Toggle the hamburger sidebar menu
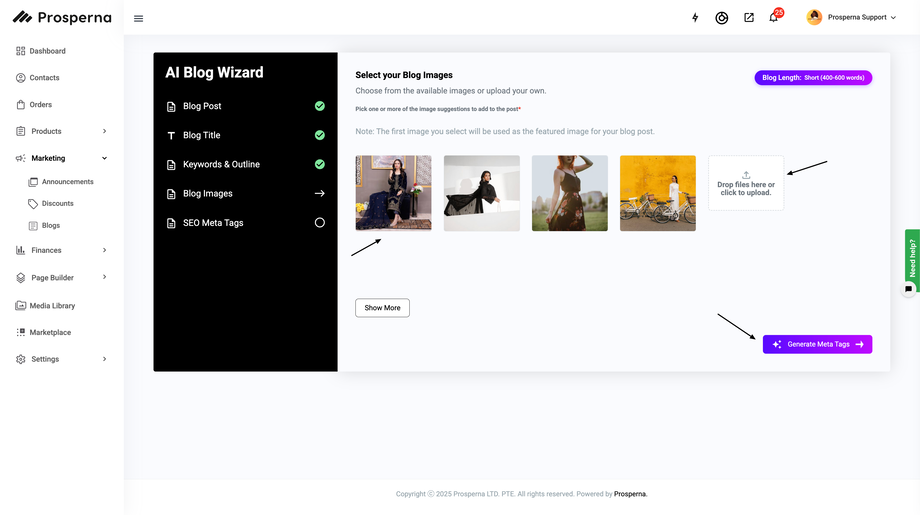 pos(138,19)
